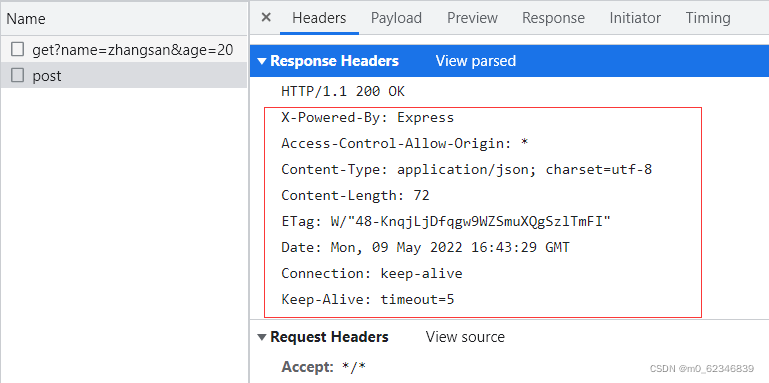Click View source for request headers
Viewport: 769px width, 383px height.
pos(465,337)
